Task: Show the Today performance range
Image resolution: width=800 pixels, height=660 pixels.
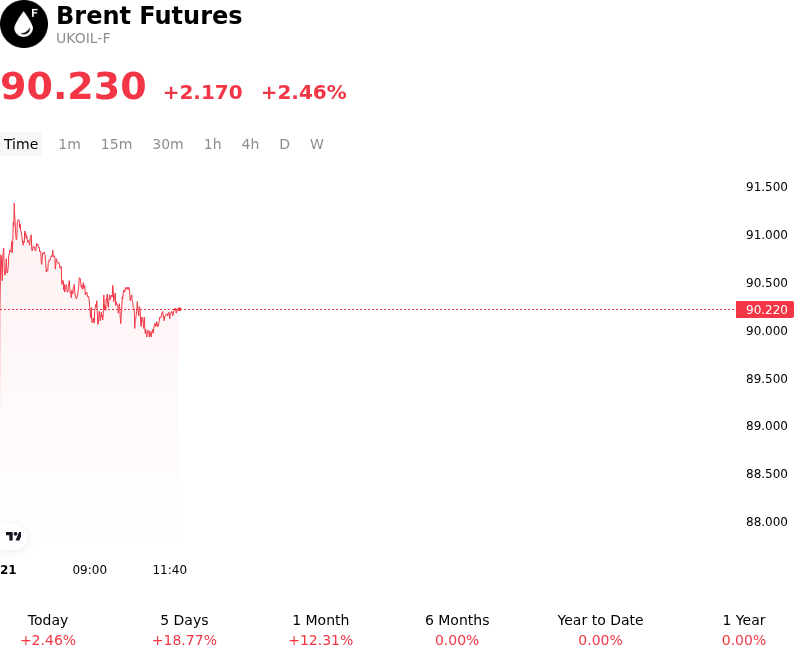Action: 48,630
